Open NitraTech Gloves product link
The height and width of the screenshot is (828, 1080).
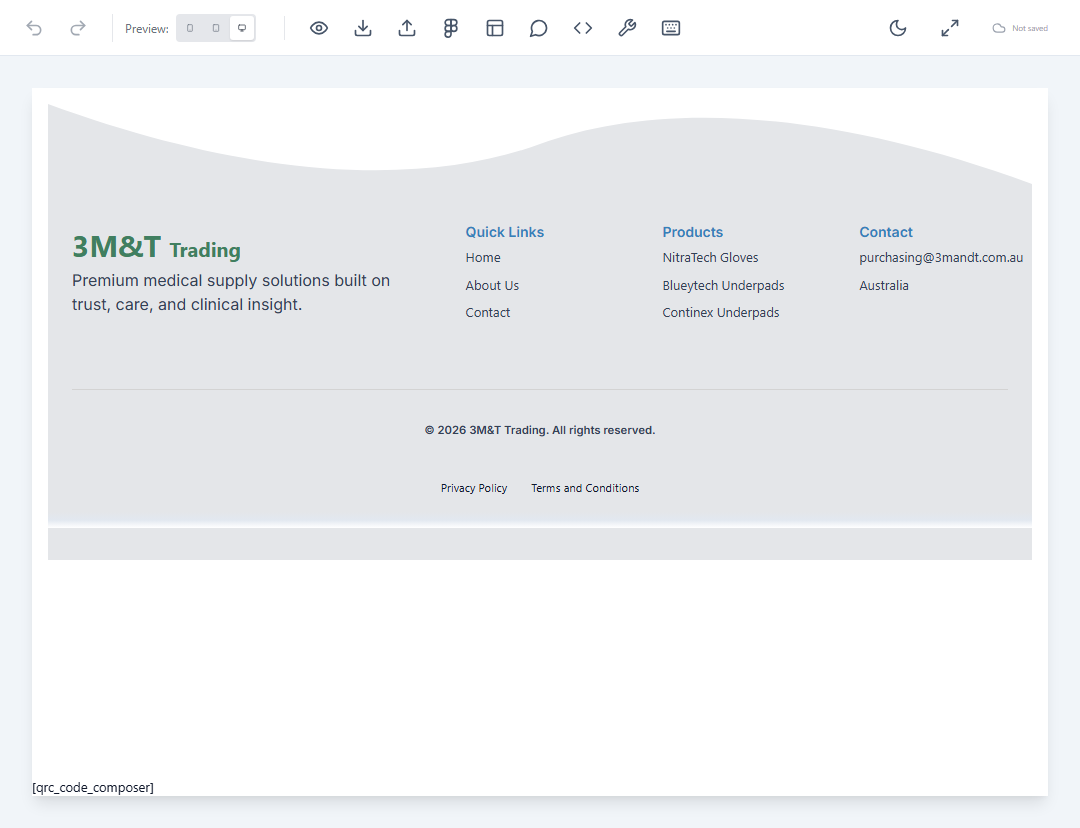tap(710, 258)
